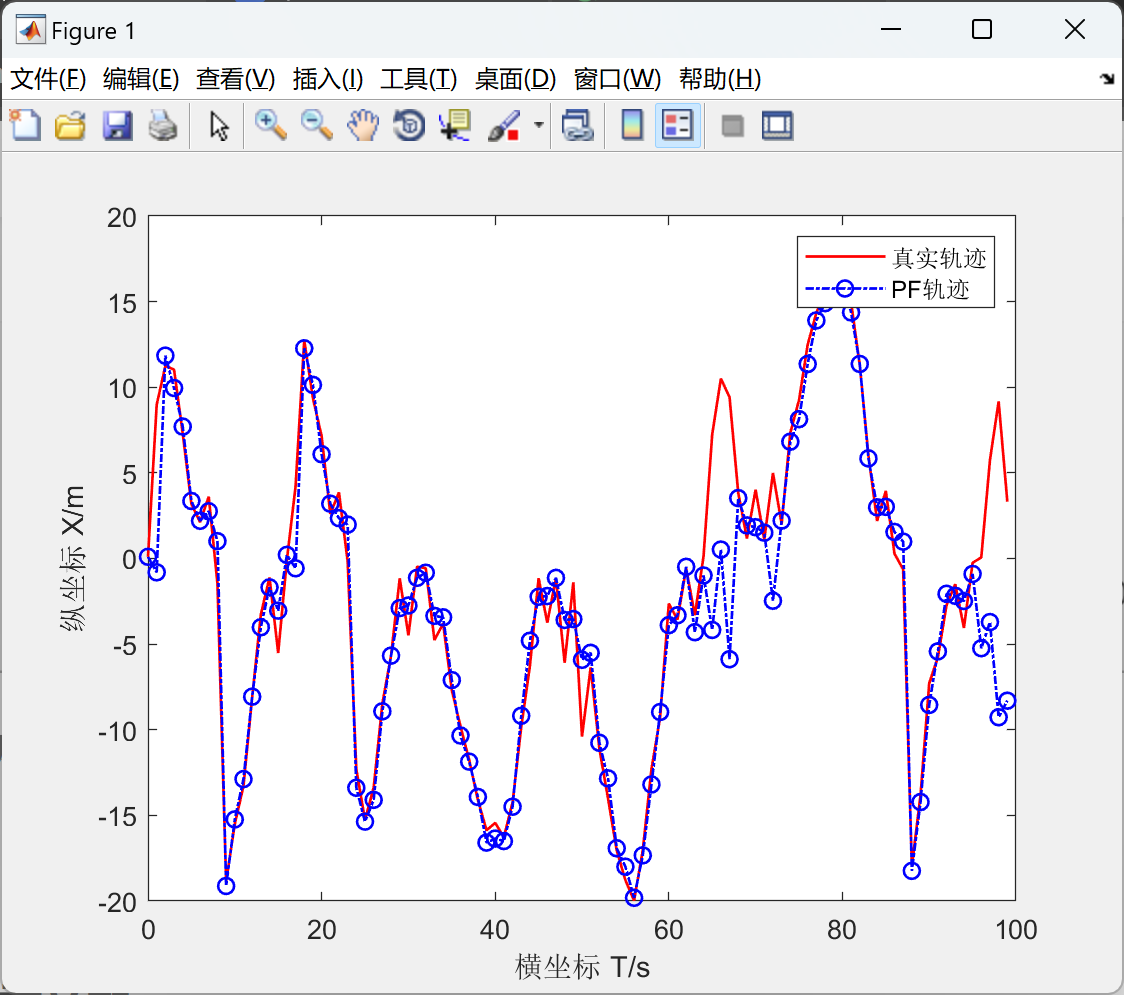Viewport: 1124px width, 995px height.
Task: Click the Link Plot icon
Action: pos(578,125)
